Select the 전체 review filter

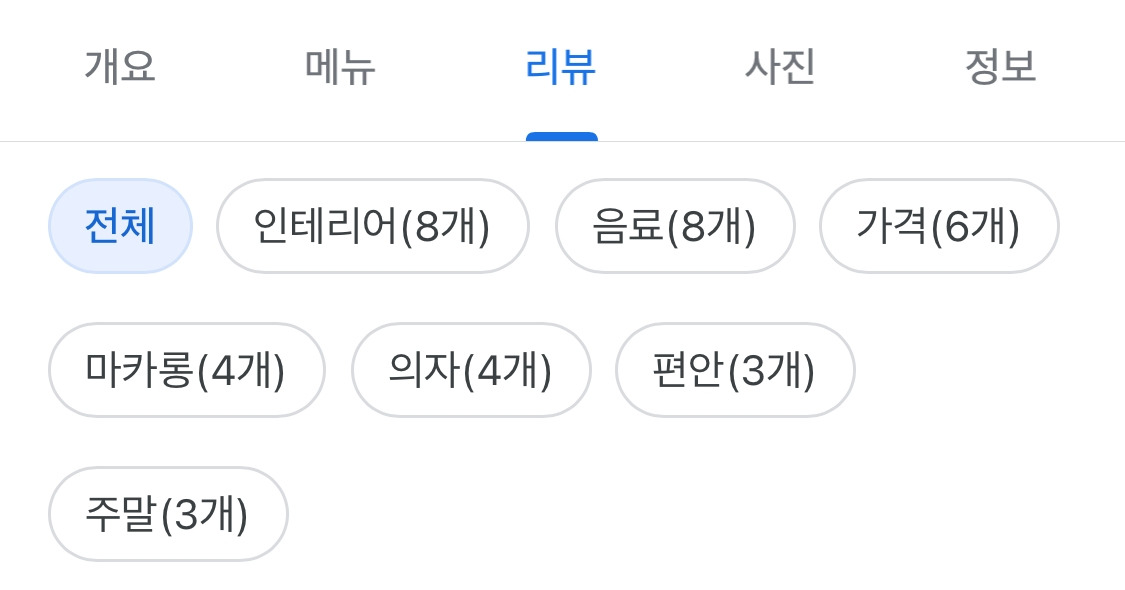120,226
